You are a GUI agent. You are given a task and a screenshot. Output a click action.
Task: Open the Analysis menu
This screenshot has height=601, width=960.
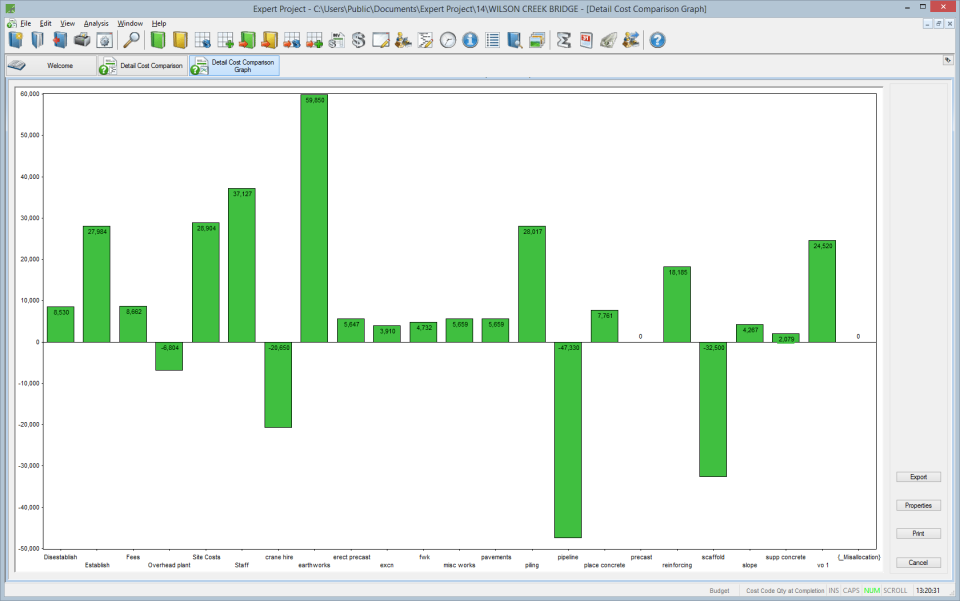[96, 23]
